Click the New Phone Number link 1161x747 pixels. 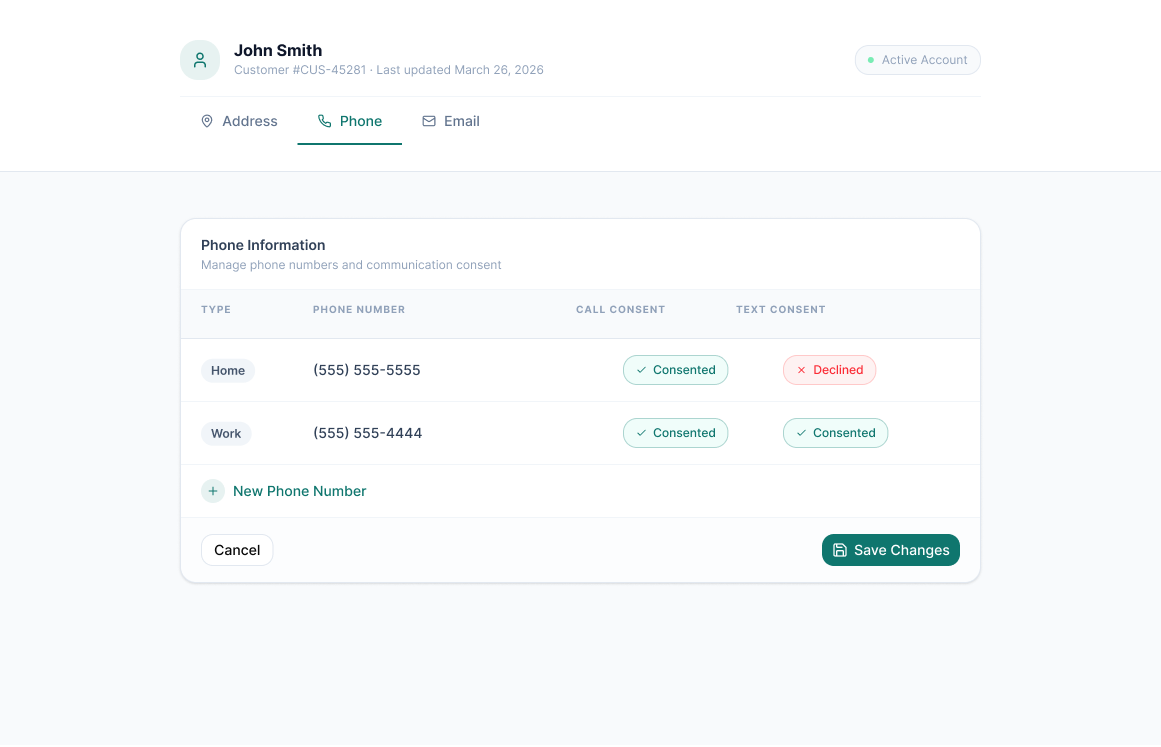click(x=299, y=491)
